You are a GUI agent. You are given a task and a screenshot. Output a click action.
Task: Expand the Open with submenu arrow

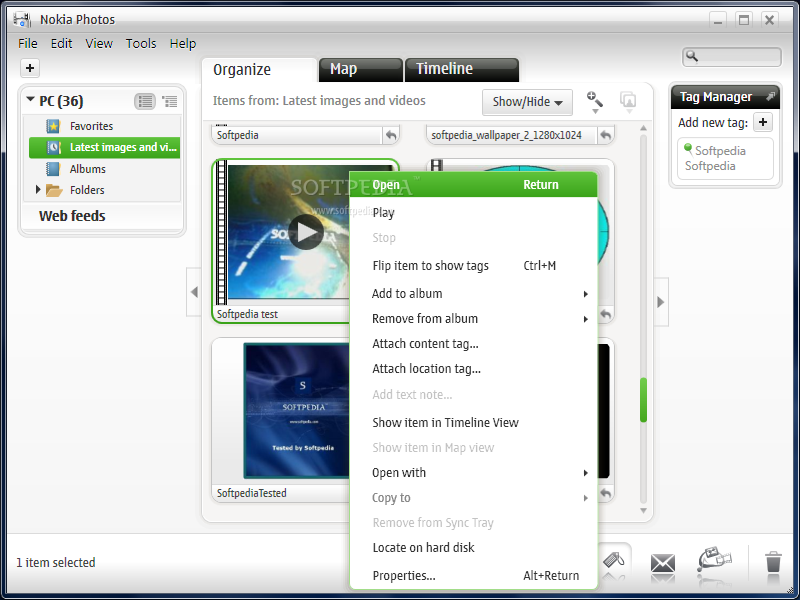click(x=586, y=473)
